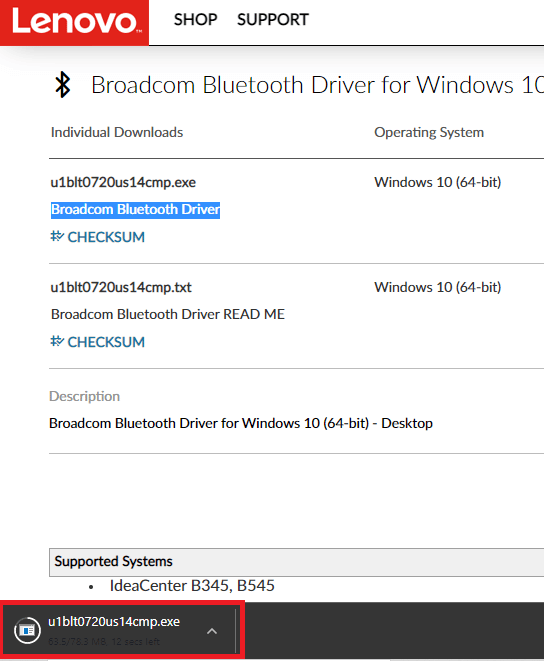Click the Bluetooth symbol icon beside the title
This screenshot has width=544, height=661.
pos(63,85)
